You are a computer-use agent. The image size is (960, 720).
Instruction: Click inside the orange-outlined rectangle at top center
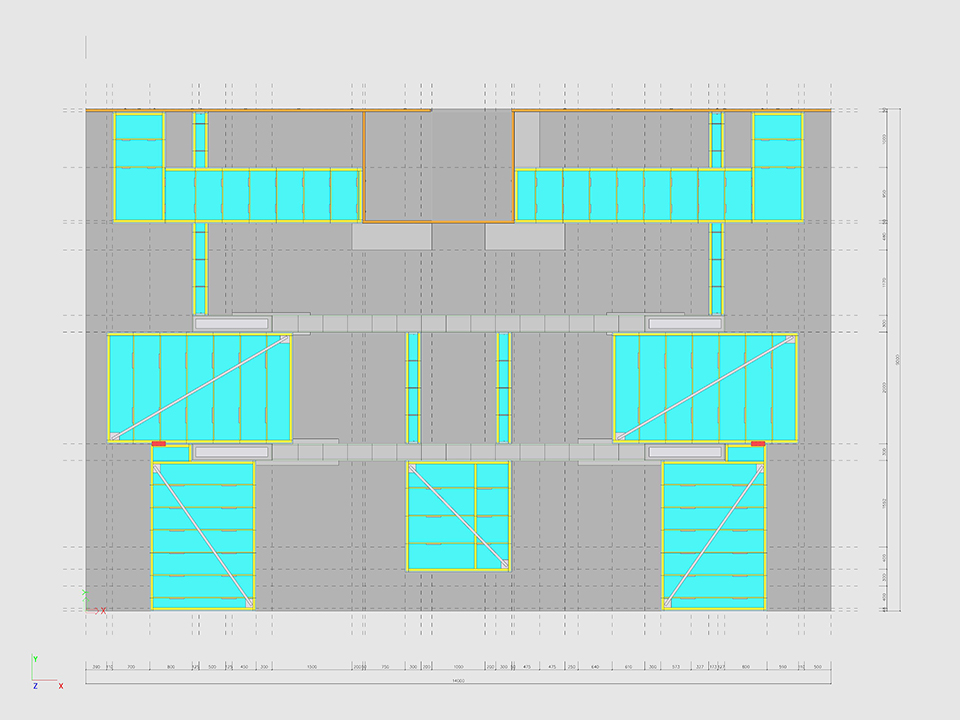click(x=438, y=165)
